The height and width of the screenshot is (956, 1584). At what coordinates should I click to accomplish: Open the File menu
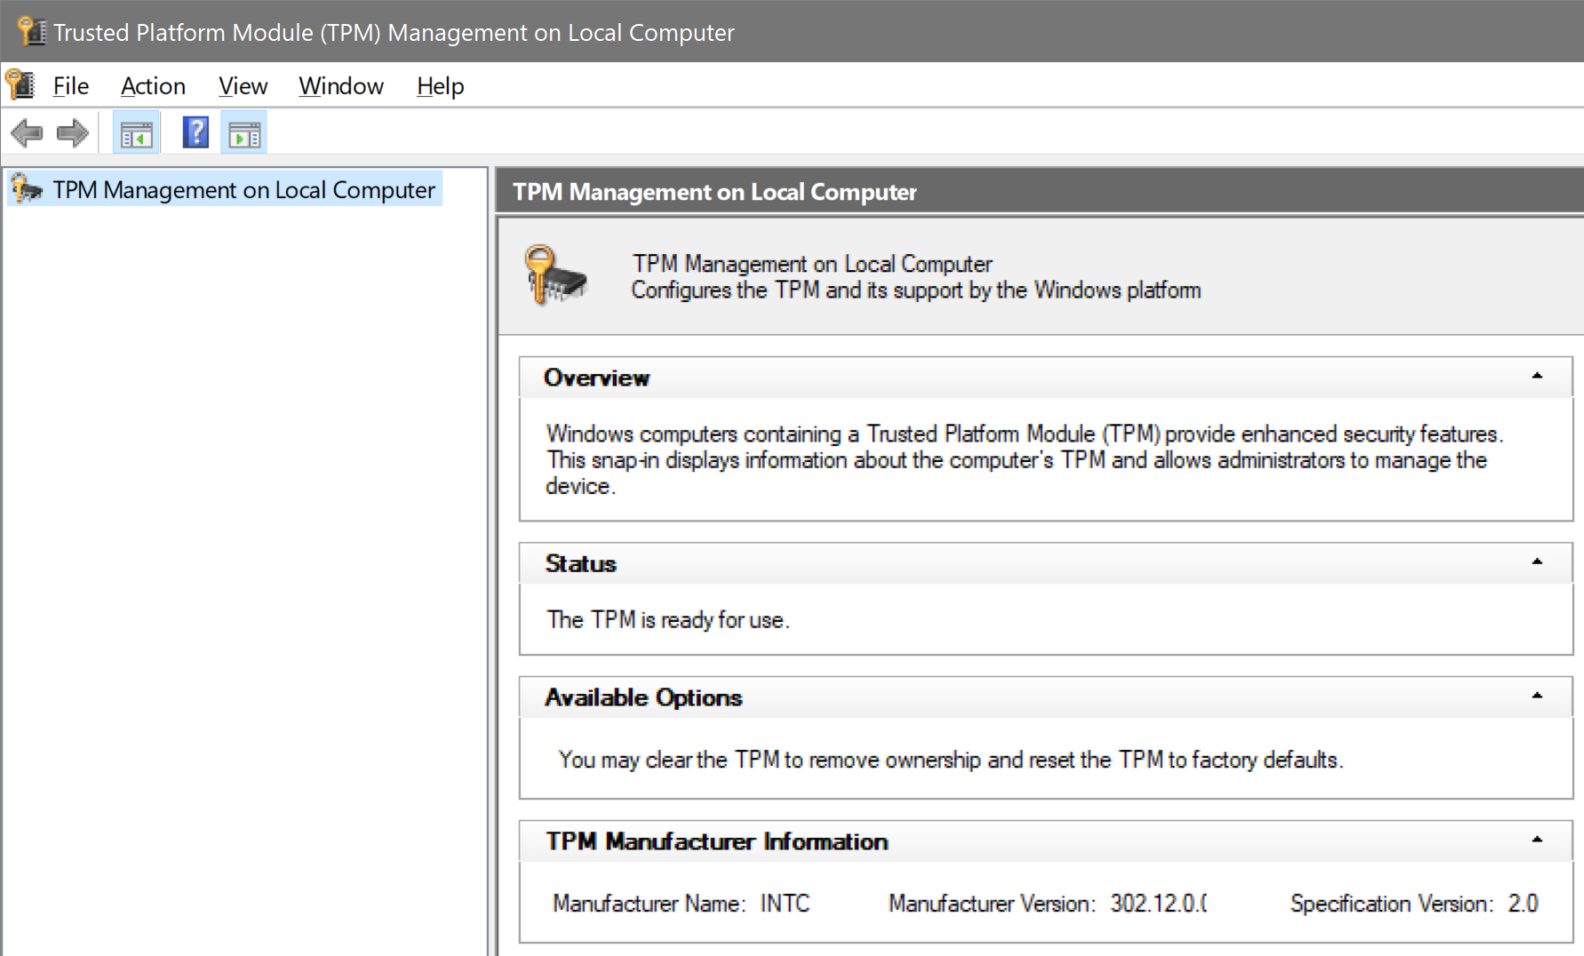point(70,86)
